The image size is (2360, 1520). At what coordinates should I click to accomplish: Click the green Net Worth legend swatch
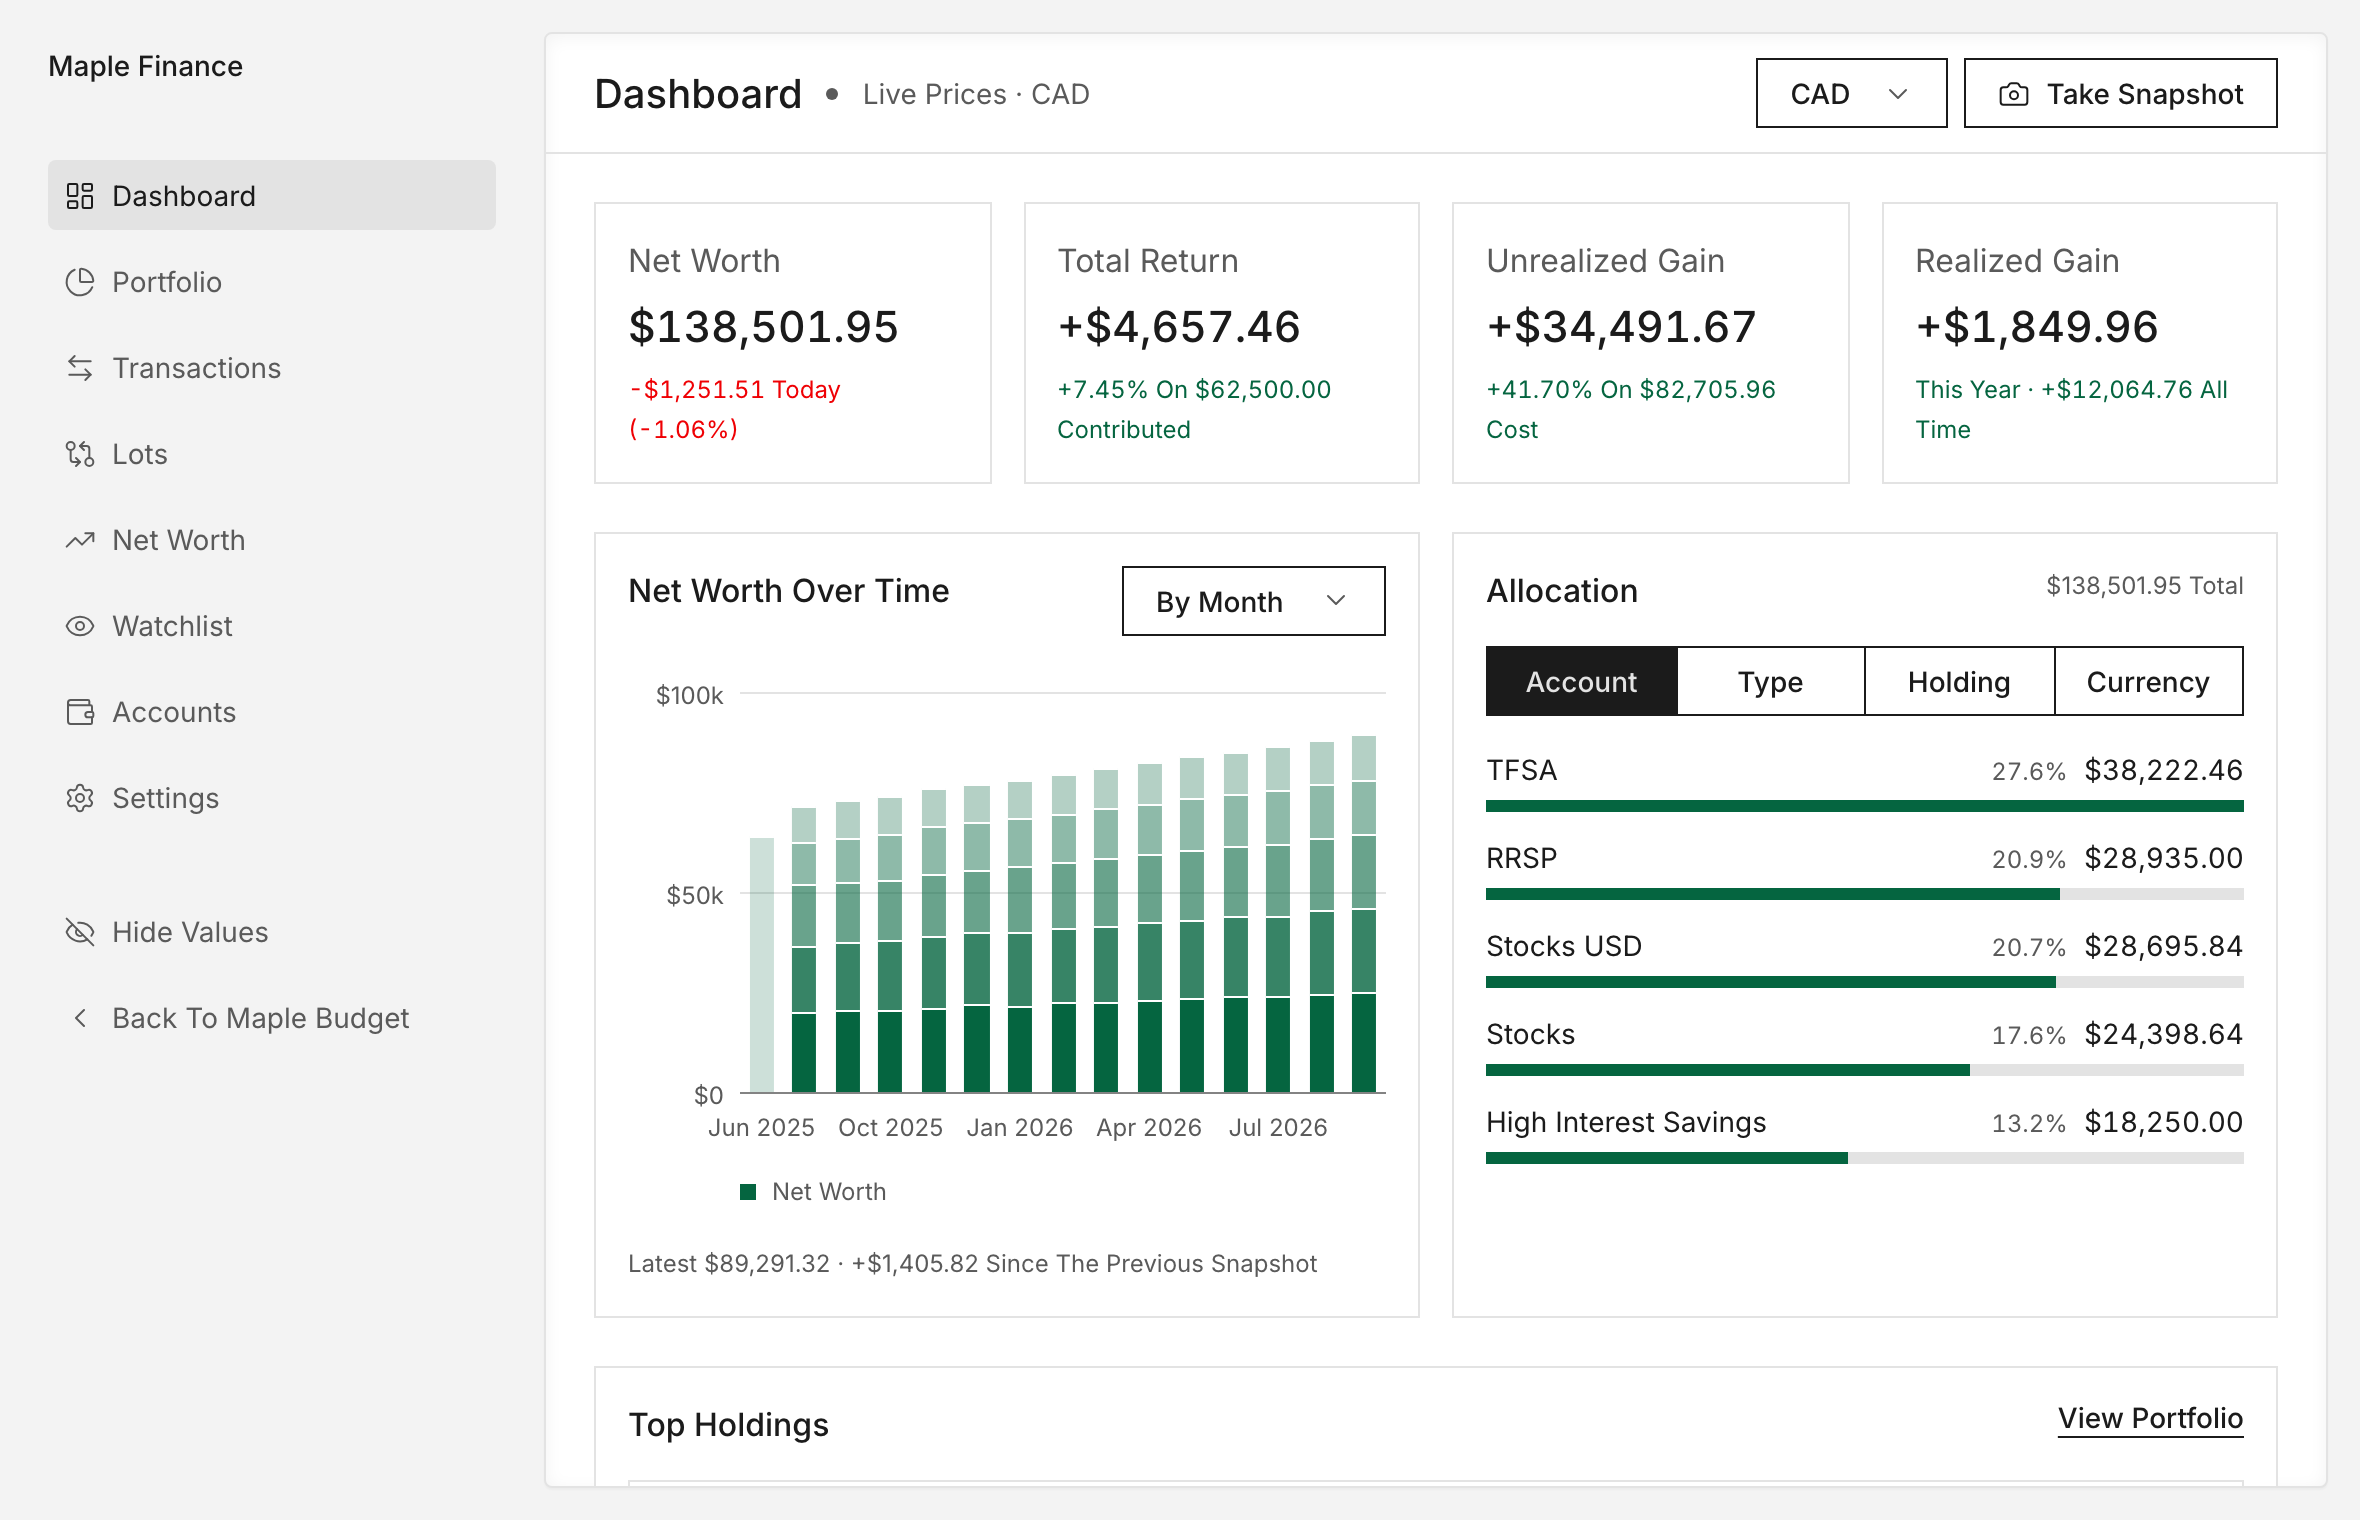click(x=748, y=1191)
